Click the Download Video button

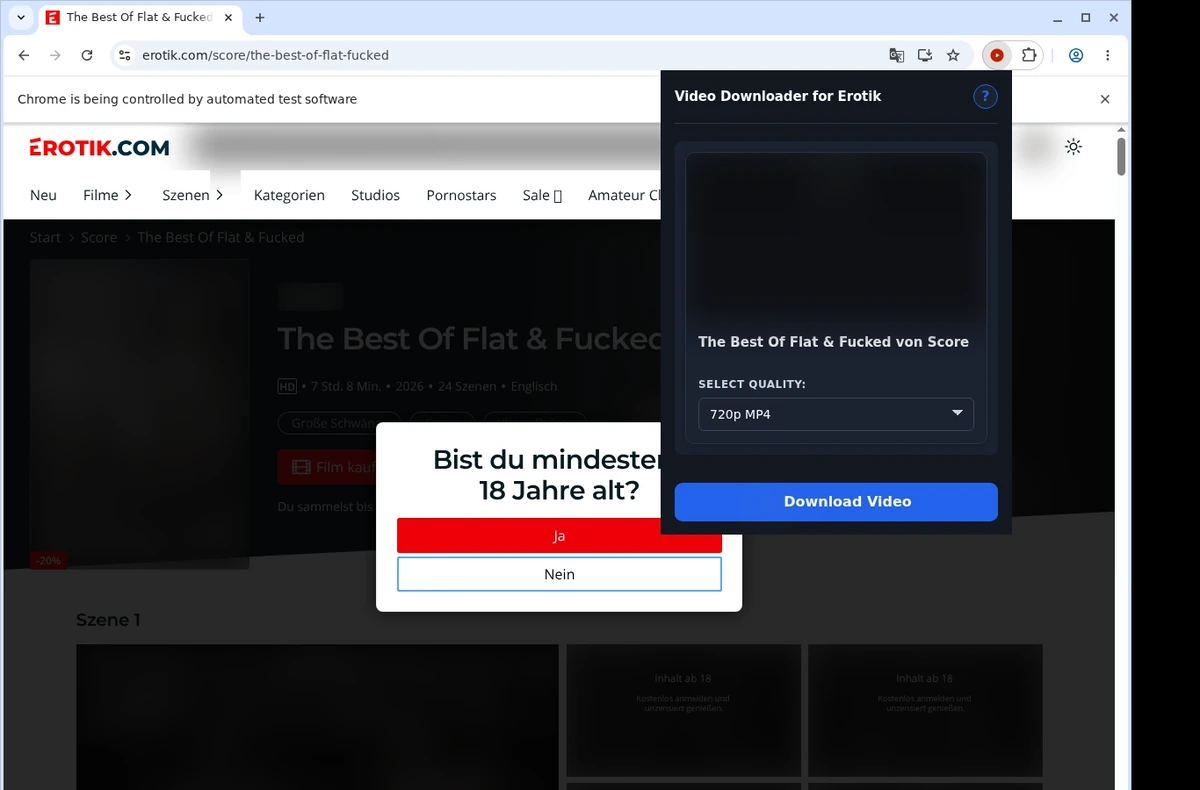[836, 502]
